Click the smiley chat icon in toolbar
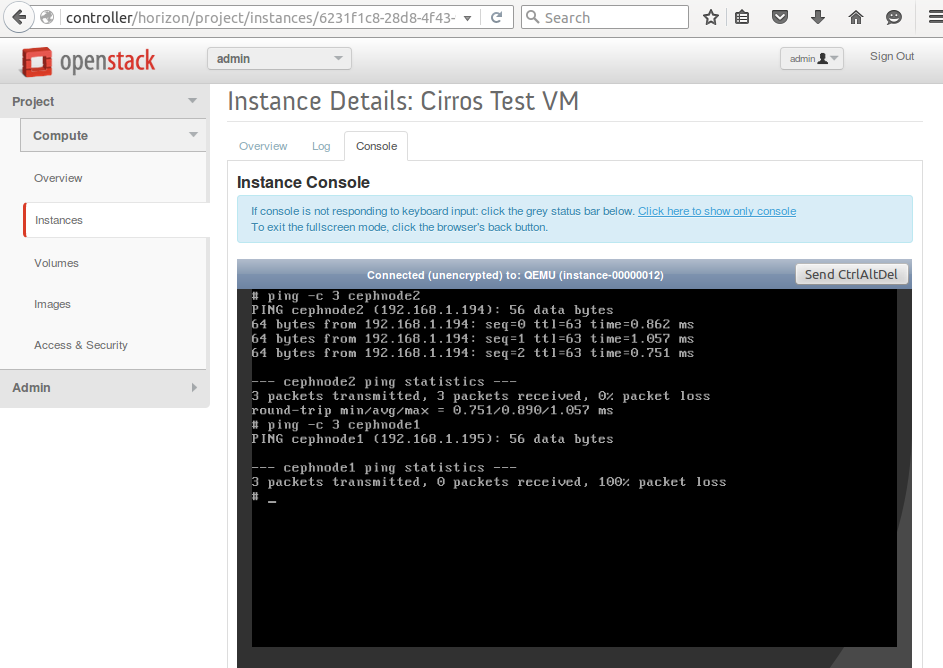Viewport: 943px width, 668px height. [x=894, y=17]
